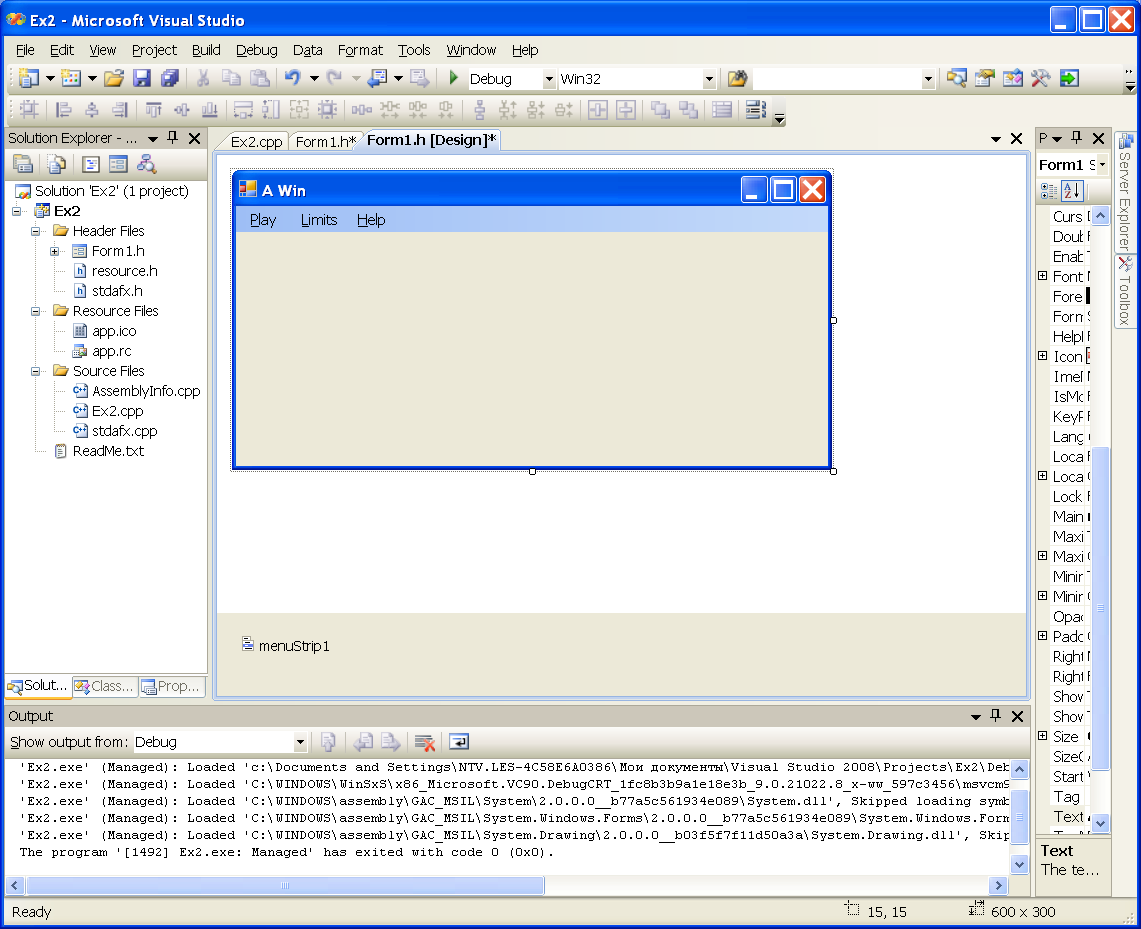Open the Format menu
The width and height of the screenshot is (1141, 929).
(x=359, y=50)
